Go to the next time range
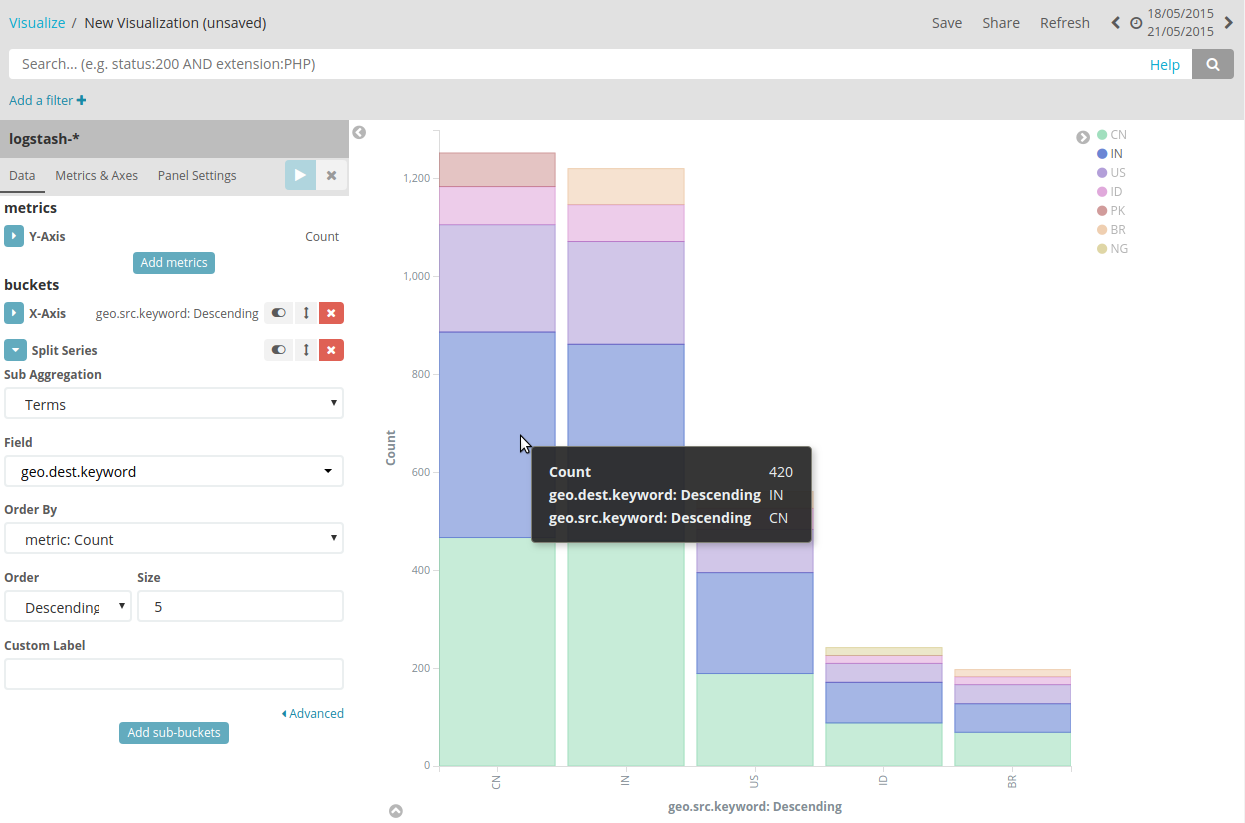The image size is (1245, 823). pos(1229,23)
